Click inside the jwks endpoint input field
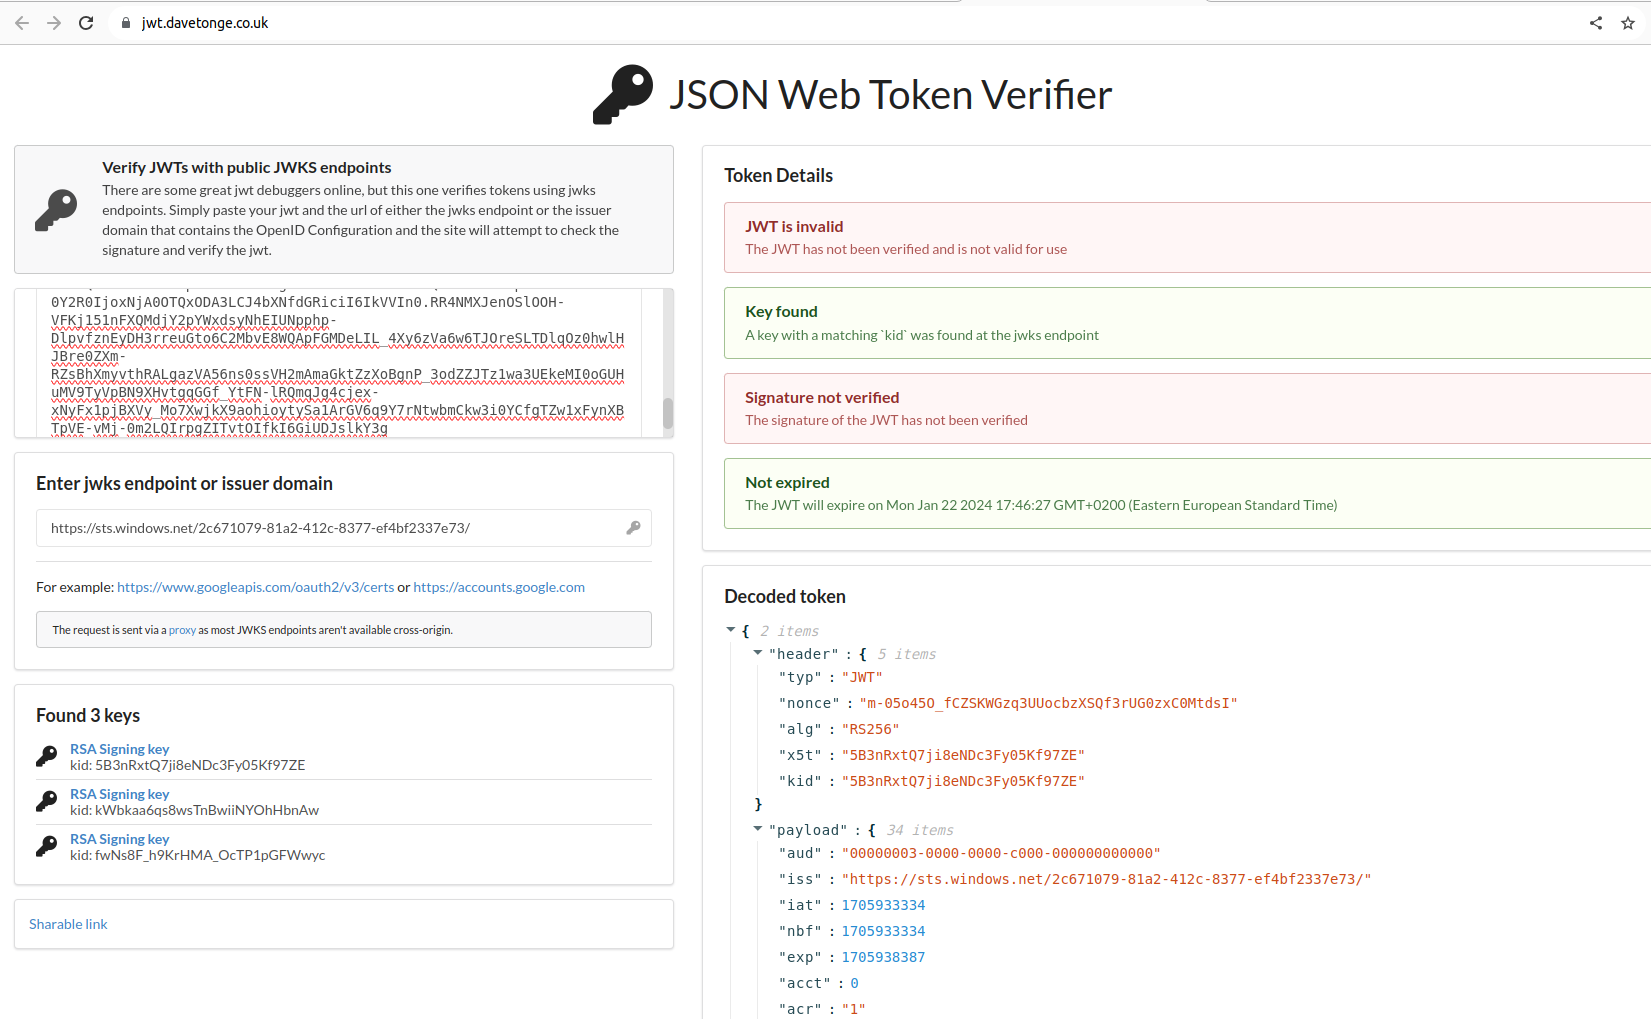Viewport: 1651px width, 1019px height. [x=300, y=528]
